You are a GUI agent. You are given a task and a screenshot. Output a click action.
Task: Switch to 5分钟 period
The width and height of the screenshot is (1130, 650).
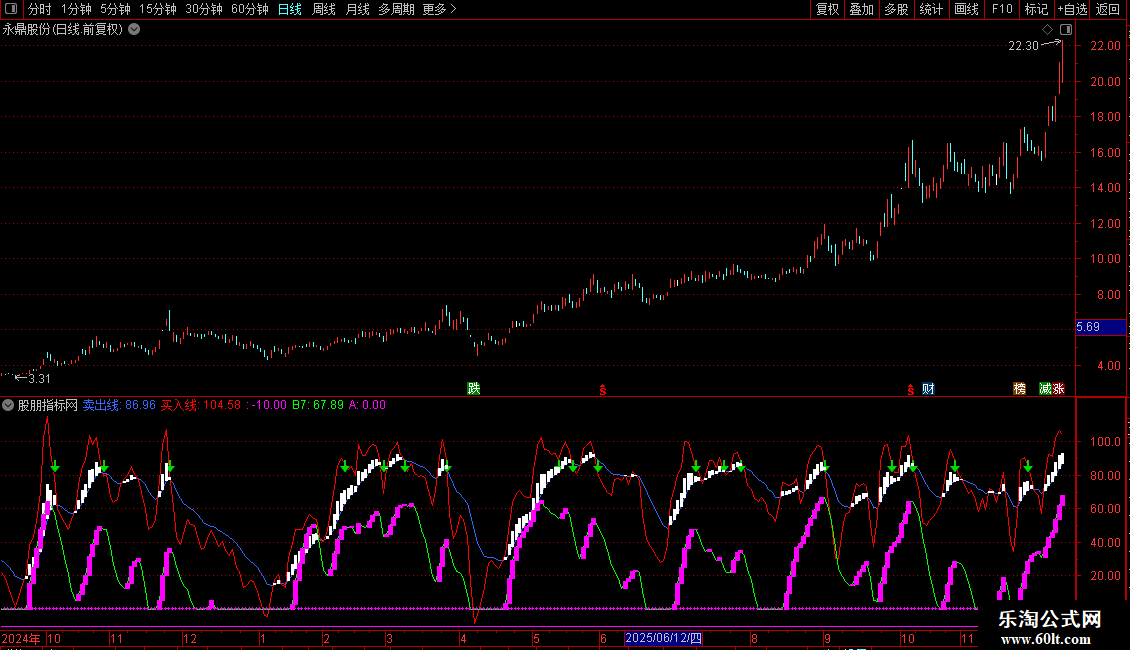coord(115,9)
